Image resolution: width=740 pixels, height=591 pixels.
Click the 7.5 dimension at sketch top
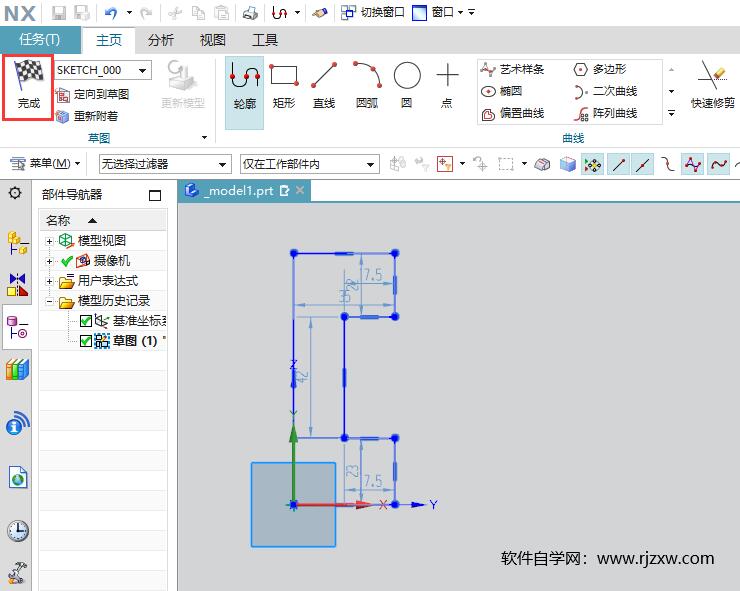(x=373, y=275)
